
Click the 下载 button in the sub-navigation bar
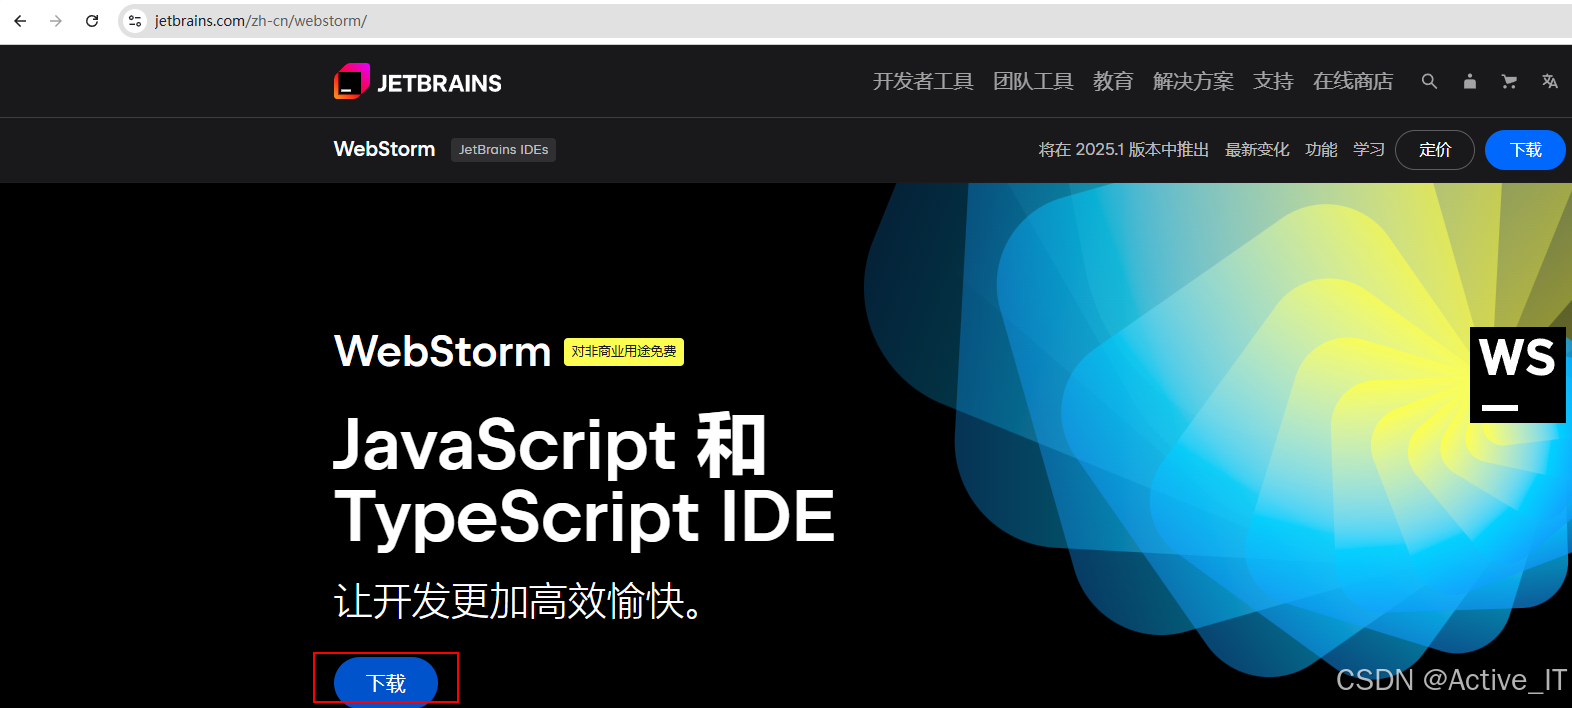point(1525,150)
